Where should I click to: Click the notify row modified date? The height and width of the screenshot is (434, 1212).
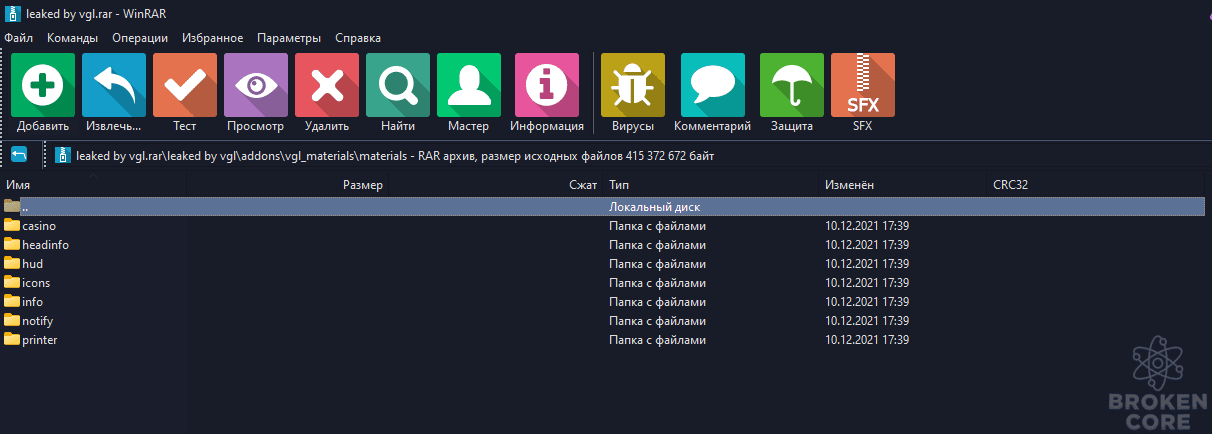click(x=867, y=321)
